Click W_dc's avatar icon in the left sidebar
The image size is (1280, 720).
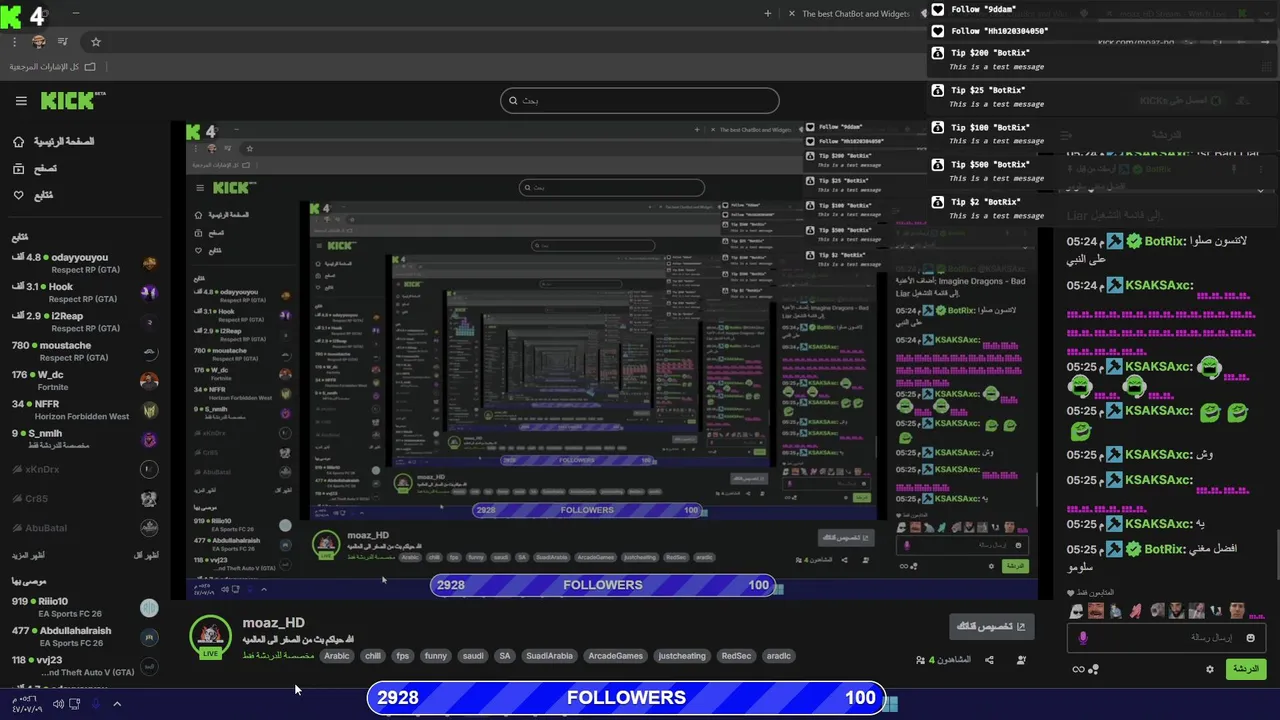pos(149,381)
